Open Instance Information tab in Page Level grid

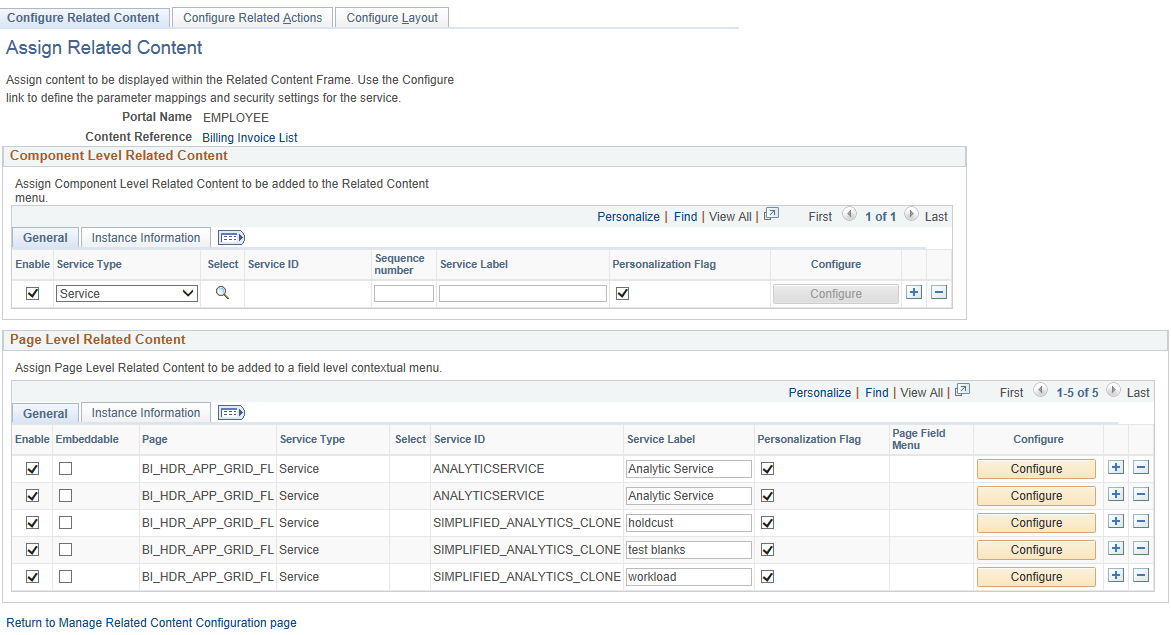point(146,412)
